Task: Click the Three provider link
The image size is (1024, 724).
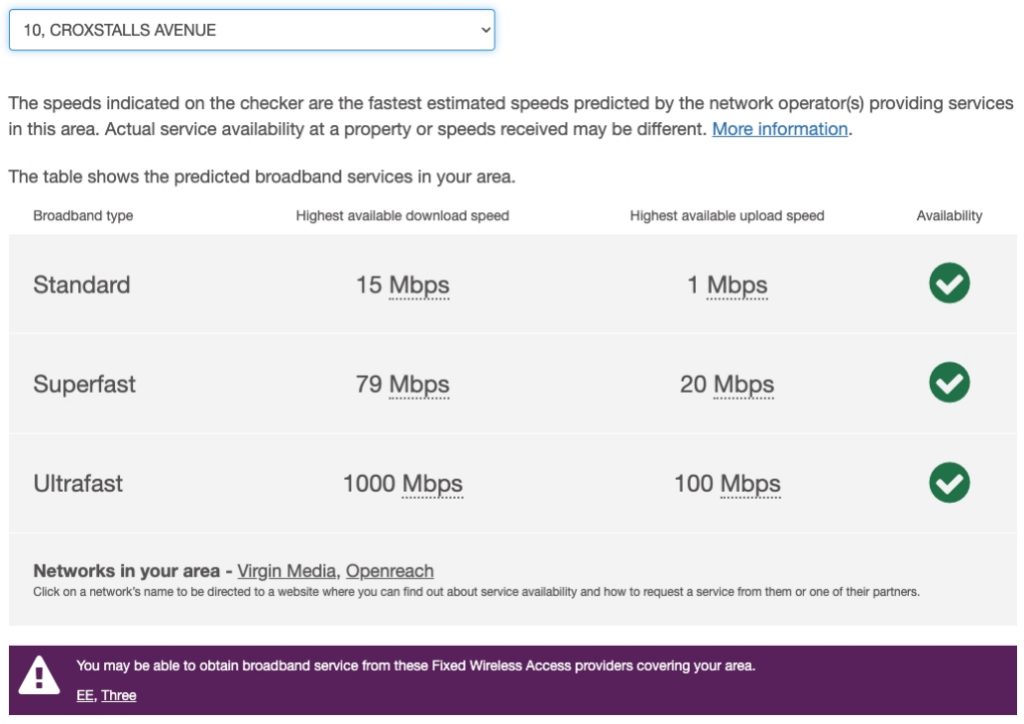Action: pos(120,695)
